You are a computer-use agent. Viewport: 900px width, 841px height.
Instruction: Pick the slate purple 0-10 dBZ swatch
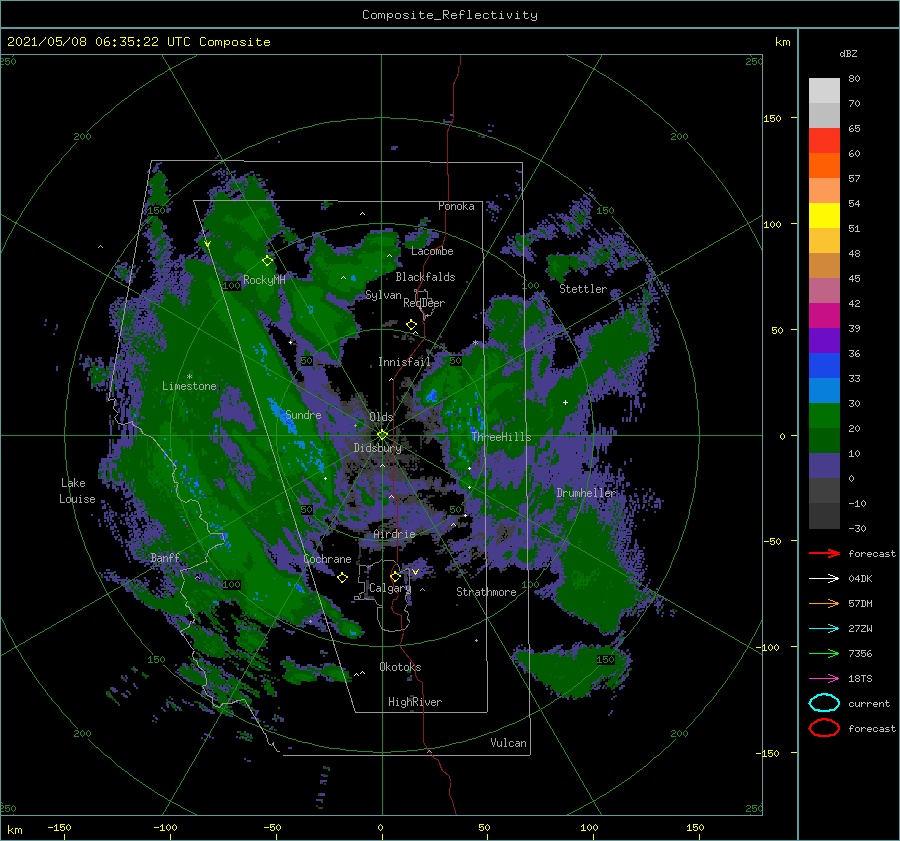824,466
